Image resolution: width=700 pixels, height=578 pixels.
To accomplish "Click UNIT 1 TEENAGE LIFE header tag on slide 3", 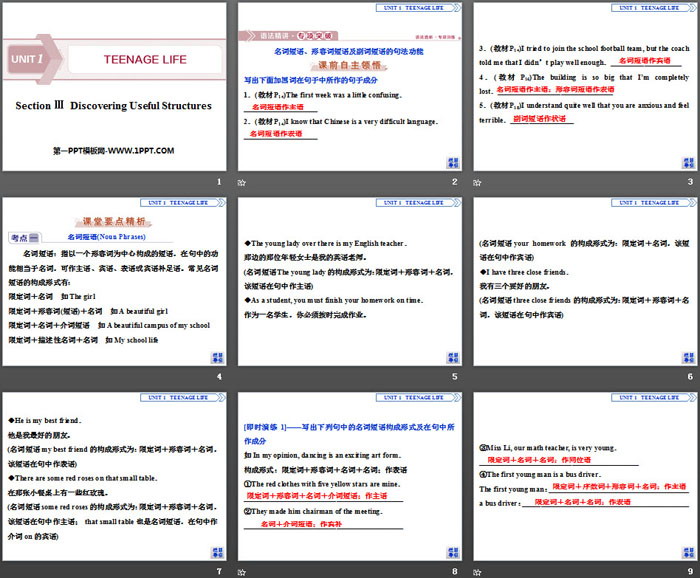I will pos(654,8).
